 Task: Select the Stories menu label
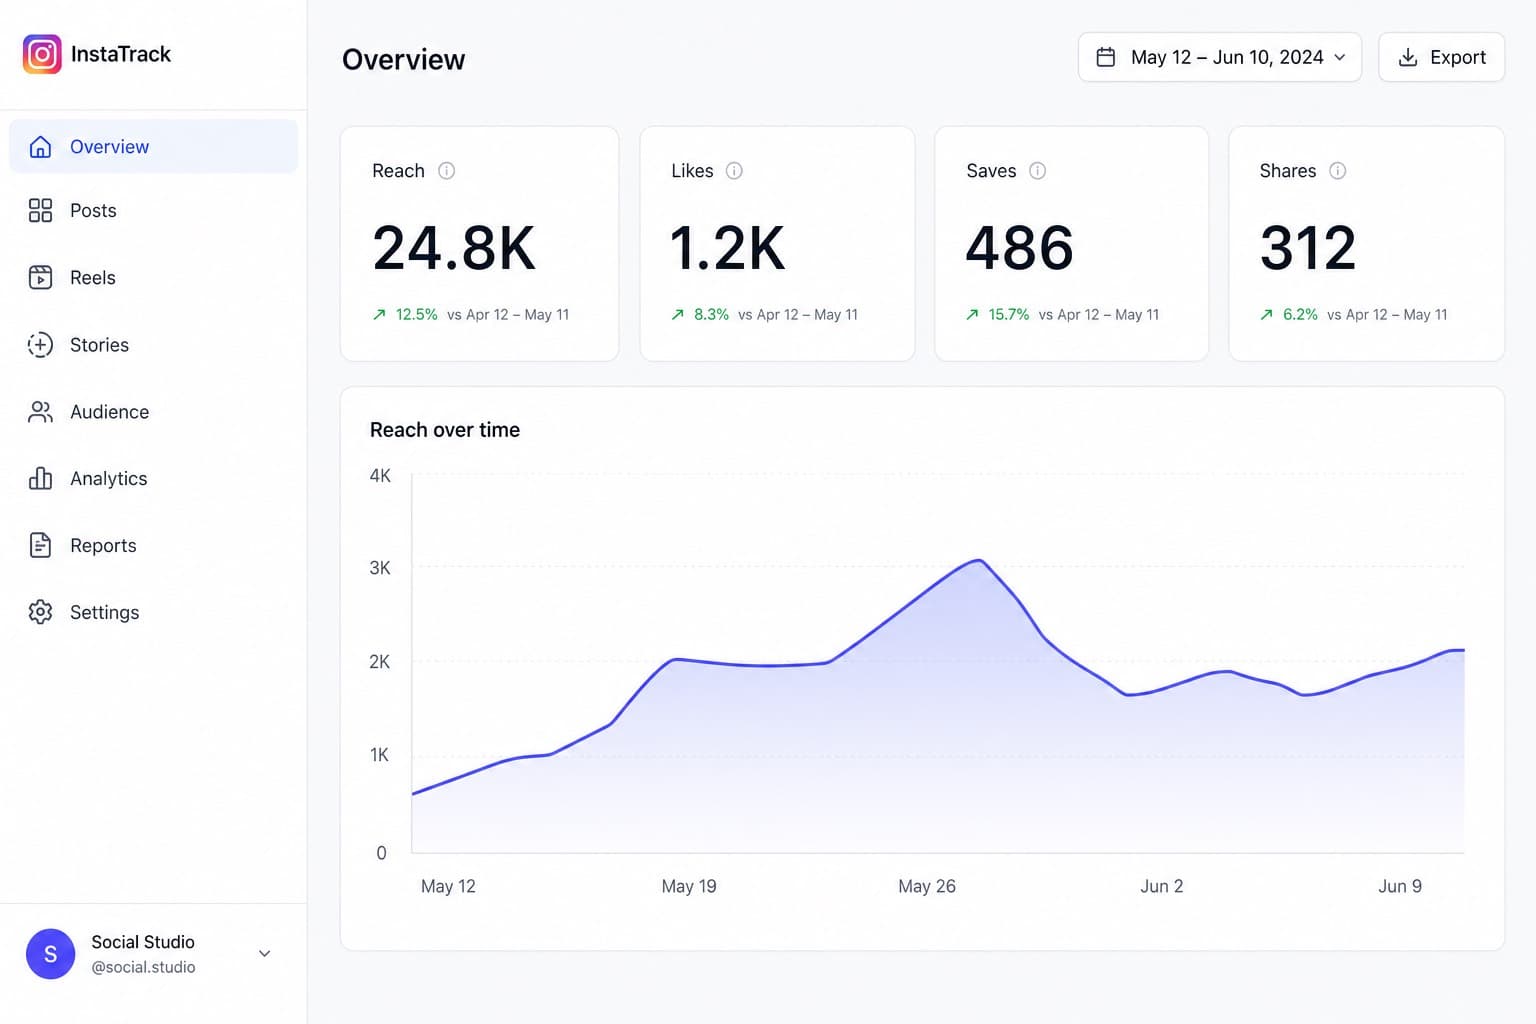tap(99, 345)
